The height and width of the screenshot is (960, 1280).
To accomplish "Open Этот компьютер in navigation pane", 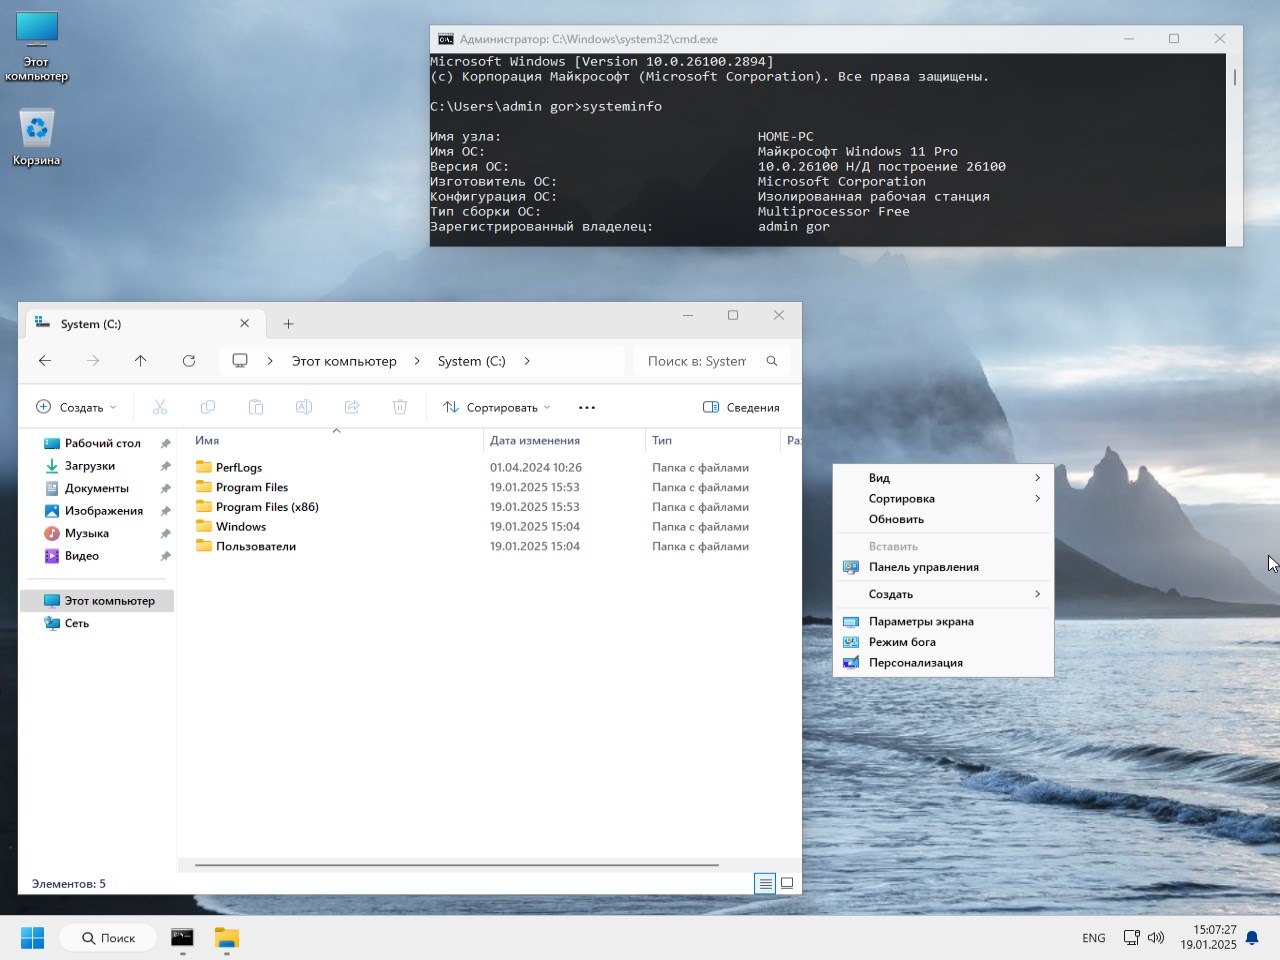I will (98, 601).
